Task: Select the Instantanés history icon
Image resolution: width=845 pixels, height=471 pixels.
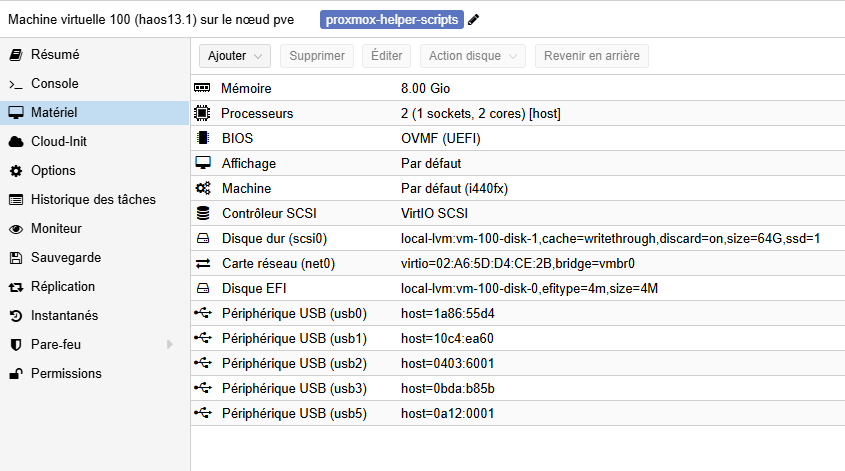Action: [x=16, y=316]
